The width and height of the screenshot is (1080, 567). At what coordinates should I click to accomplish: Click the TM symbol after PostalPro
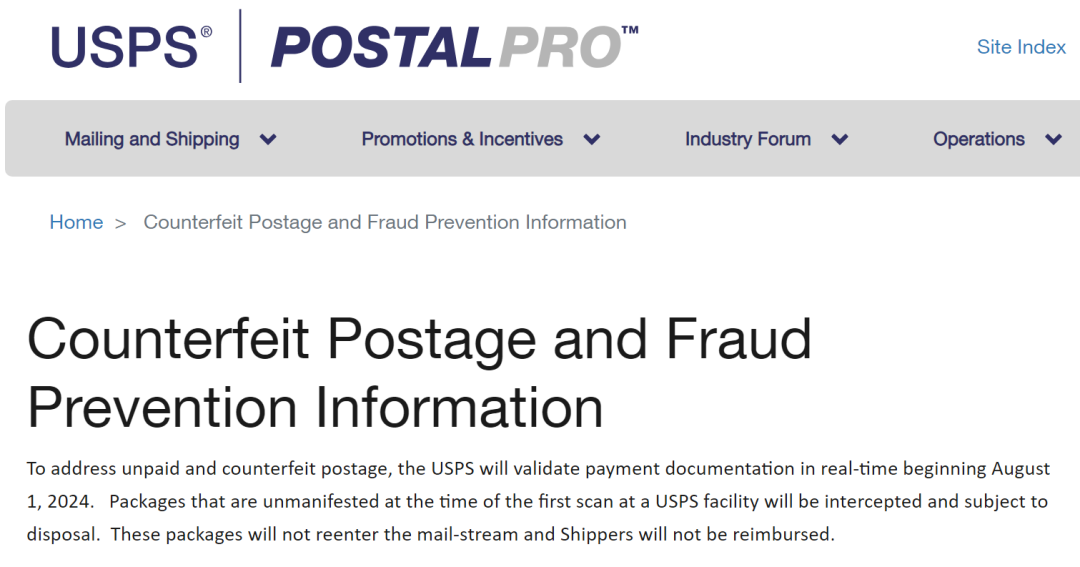(630, 31)
